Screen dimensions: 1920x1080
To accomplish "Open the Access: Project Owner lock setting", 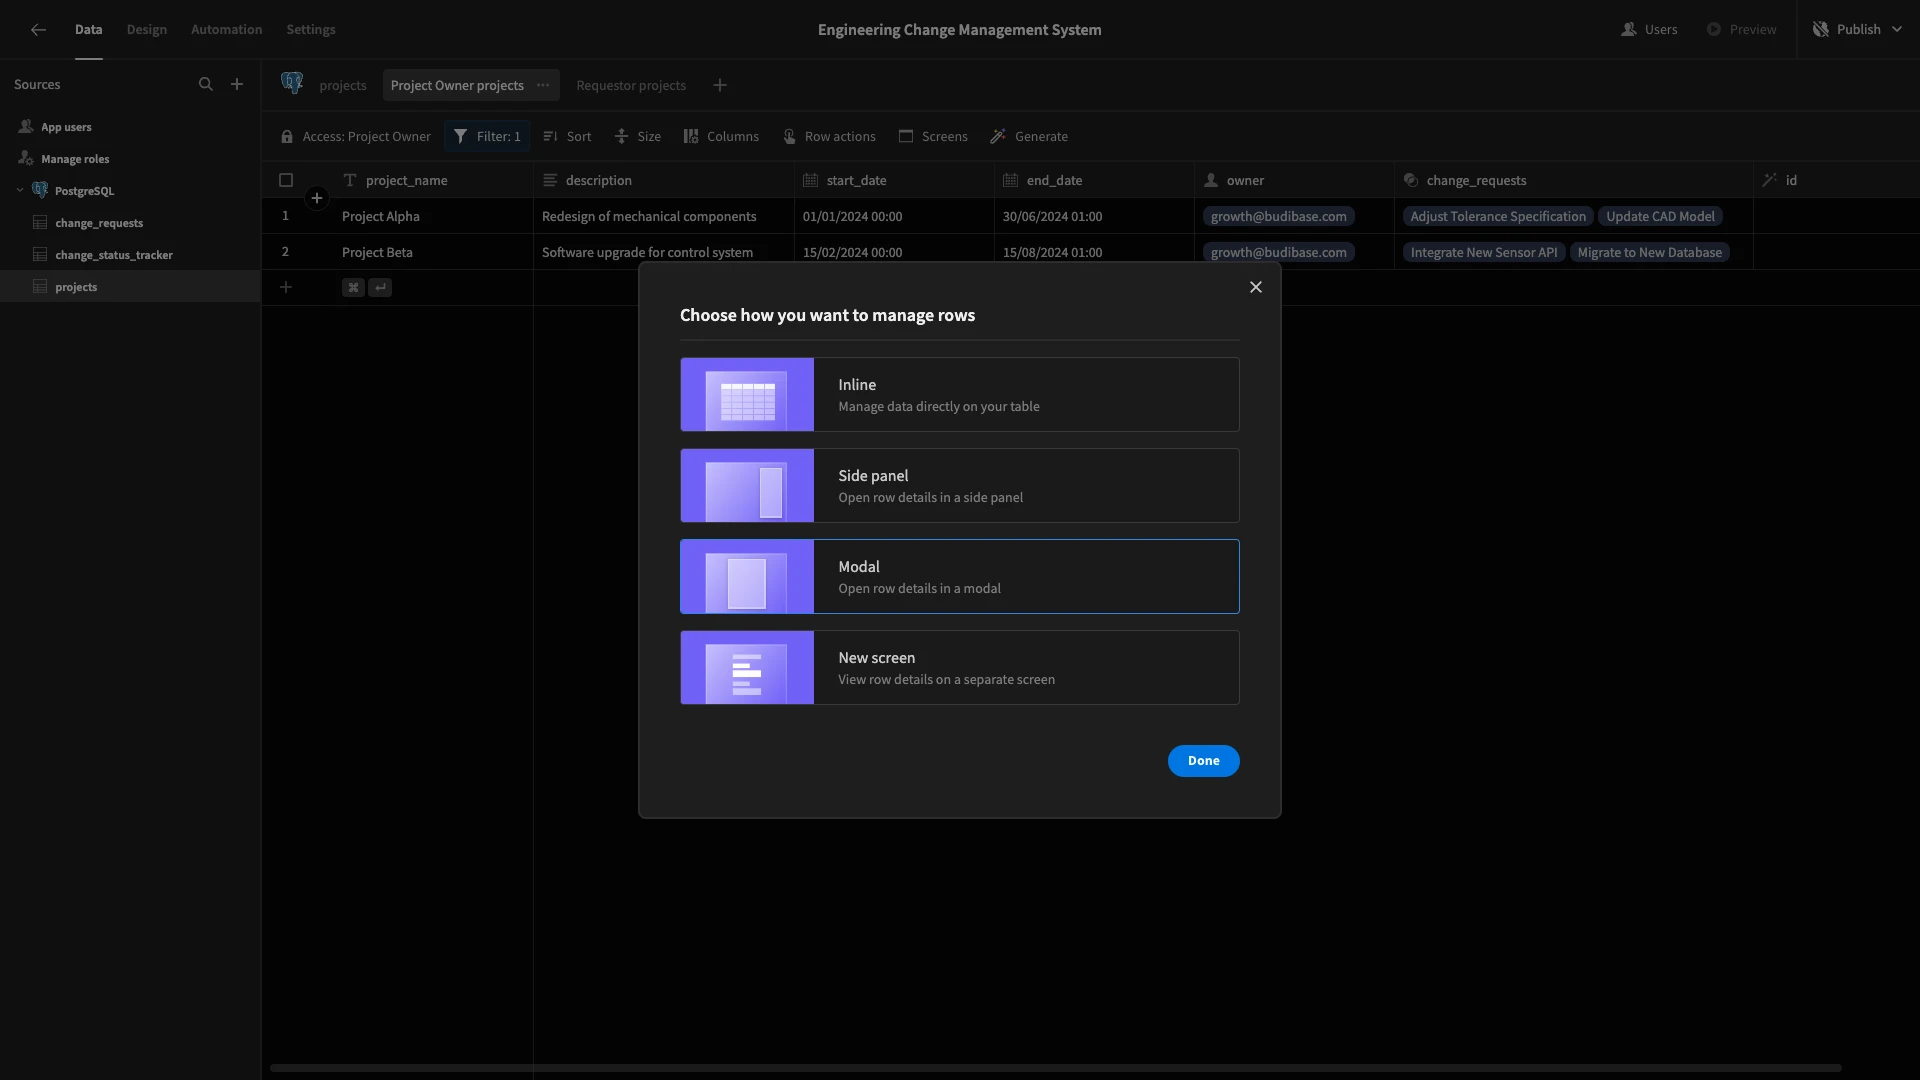I will (356, 136).
